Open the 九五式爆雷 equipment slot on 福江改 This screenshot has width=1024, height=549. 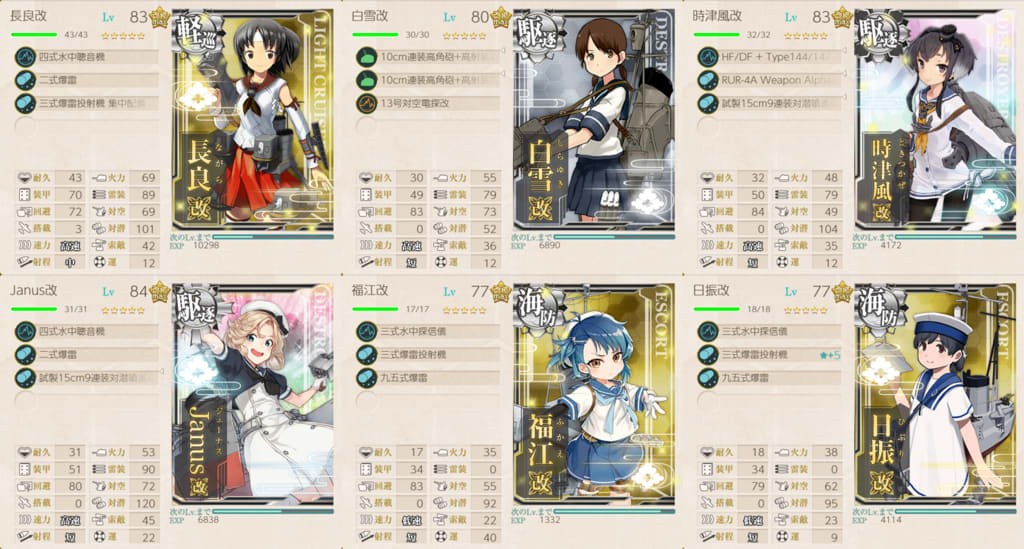coord(428,378)
